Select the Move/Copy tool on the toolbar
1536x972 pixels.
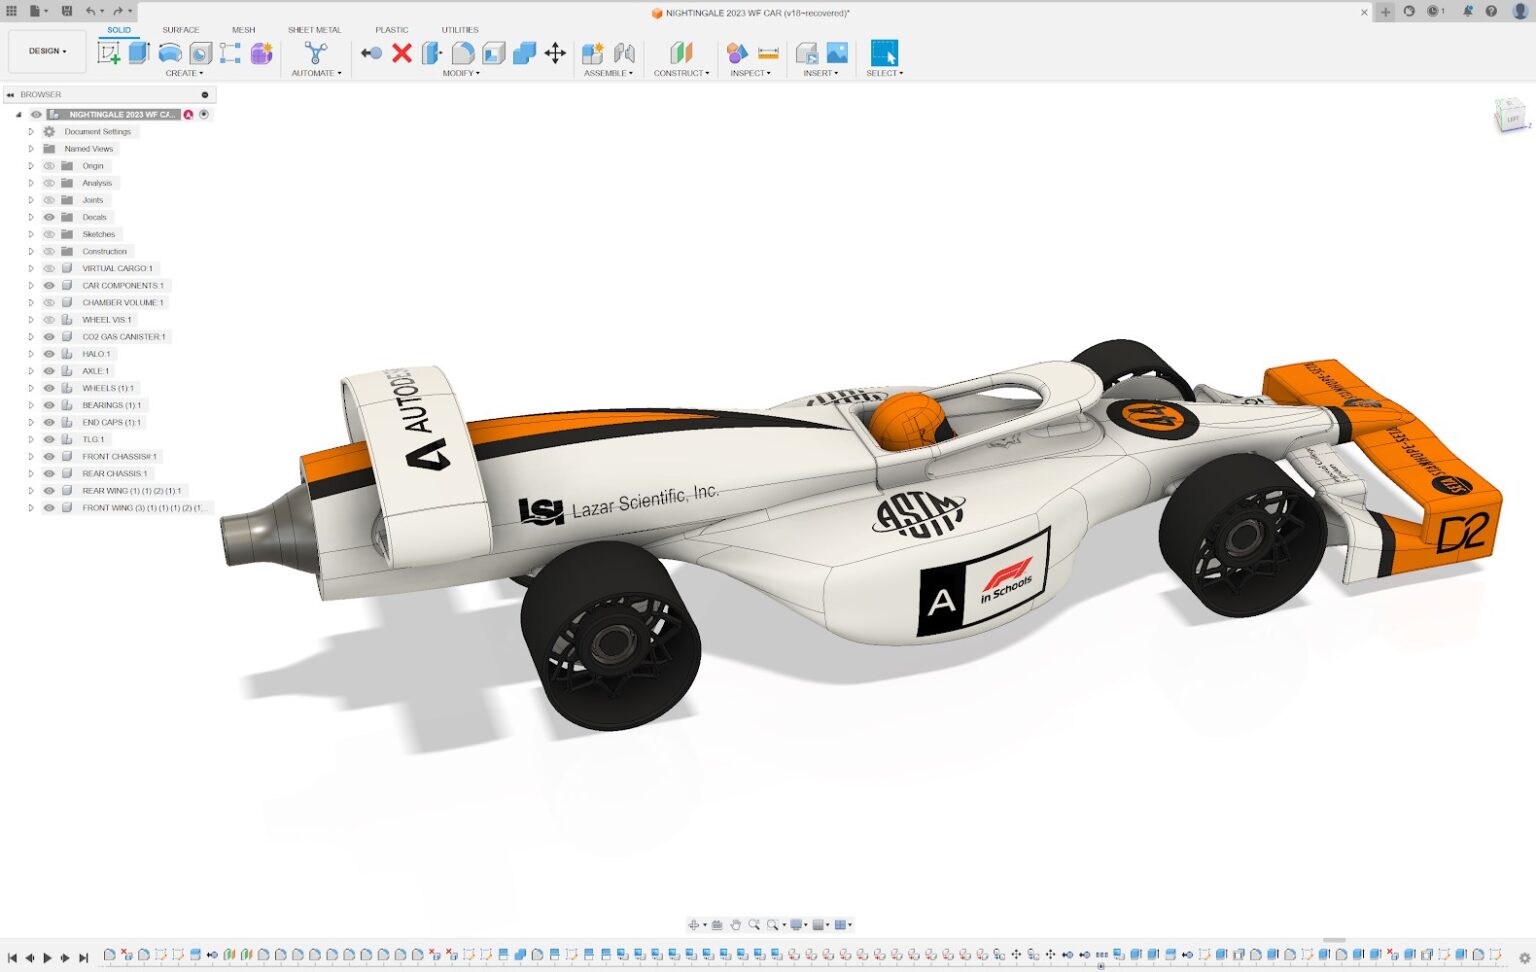pyautogui.click(x=555, y=53)
